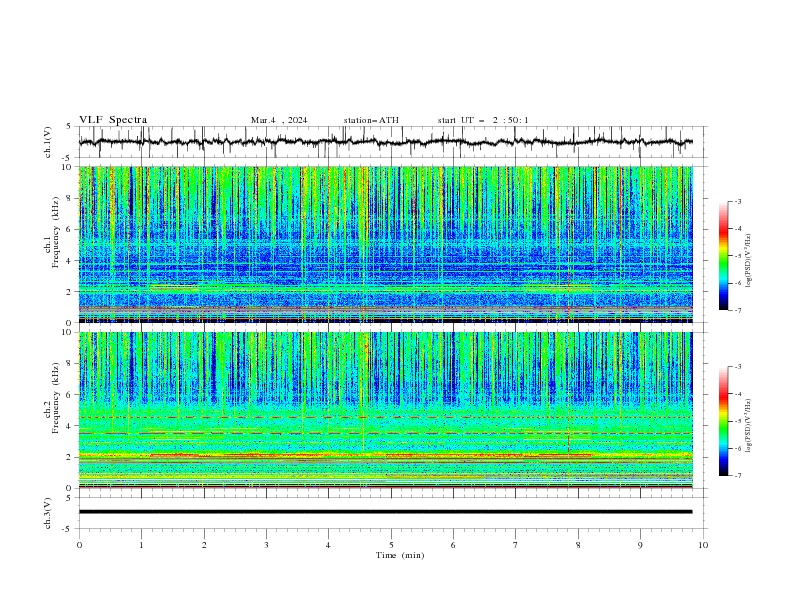792x612 pixels.
Task: Click time axis tick label "1"
Action: 141,545
